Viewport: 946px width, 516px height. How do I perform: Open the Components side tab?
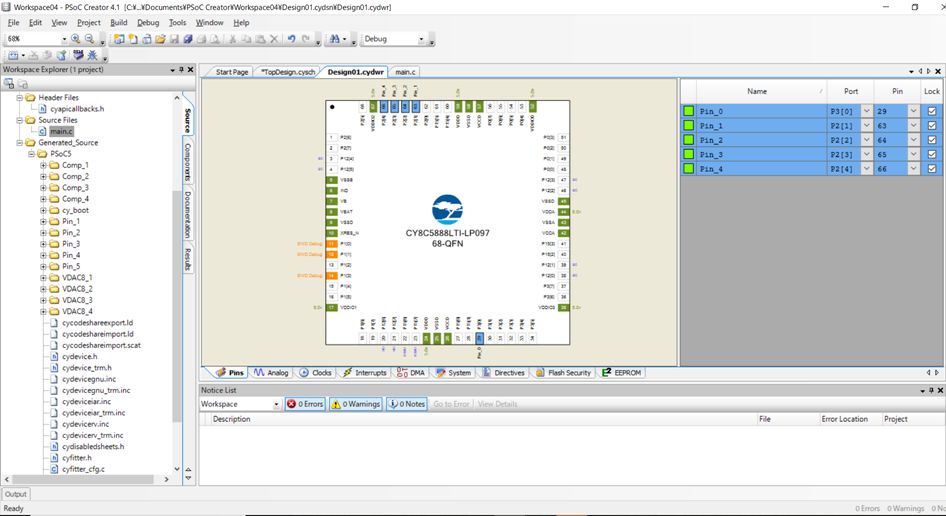coord(188,162)
